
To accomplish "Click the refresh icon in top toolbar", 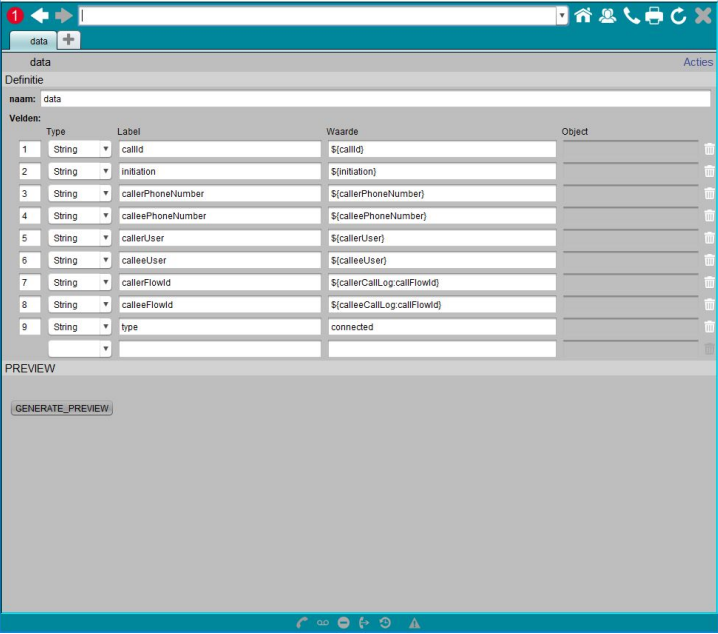I will (678, 15).
